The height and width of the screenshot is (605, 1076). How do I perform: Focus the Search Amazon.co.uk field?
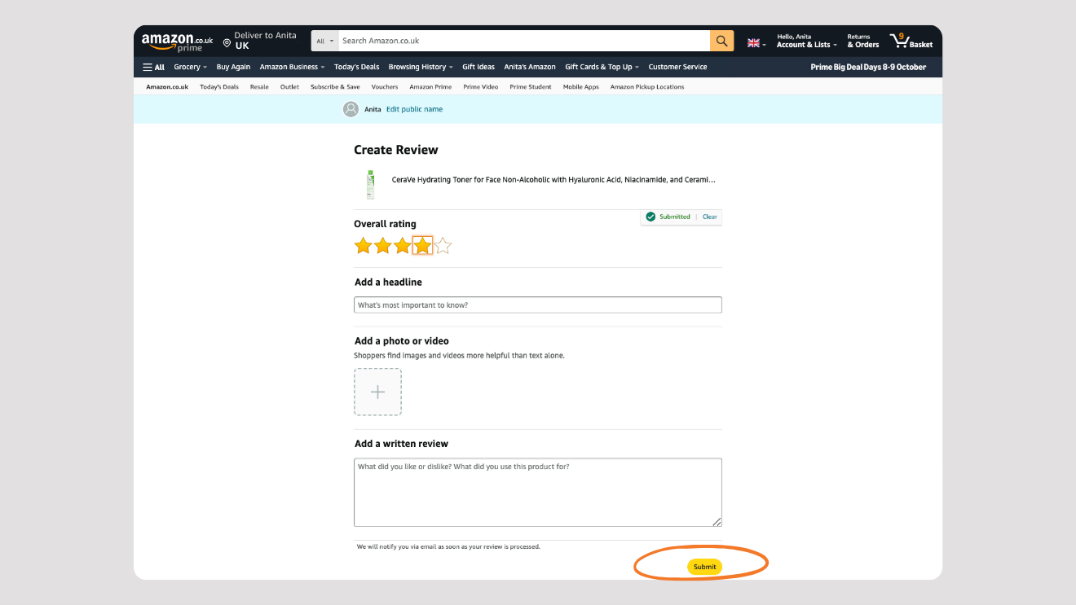coord(524,40)
